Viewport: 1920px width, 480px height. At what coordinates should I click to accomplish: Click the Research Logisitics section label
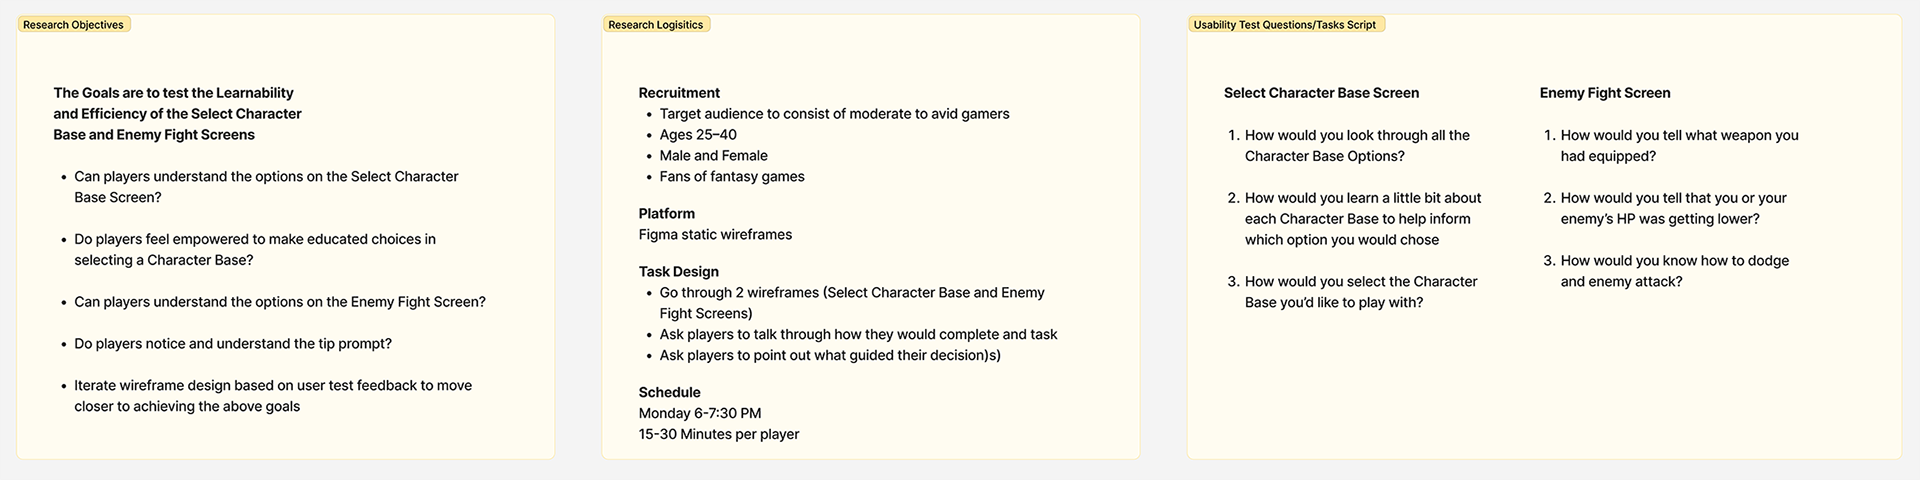(x=655, y=25)
